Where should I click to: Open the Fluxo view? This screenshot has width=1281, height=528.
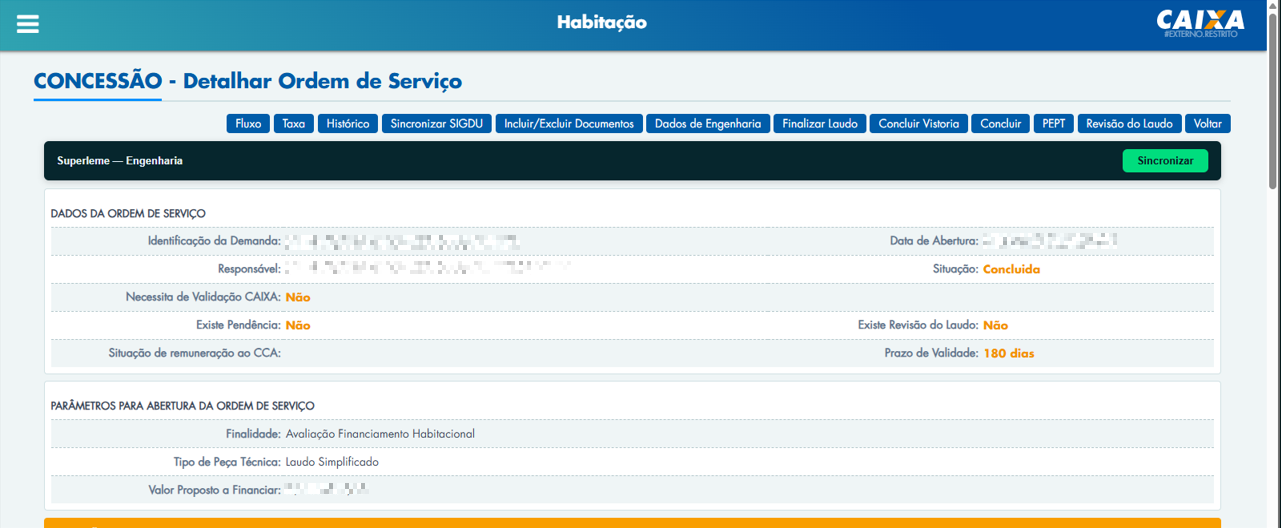248,124
